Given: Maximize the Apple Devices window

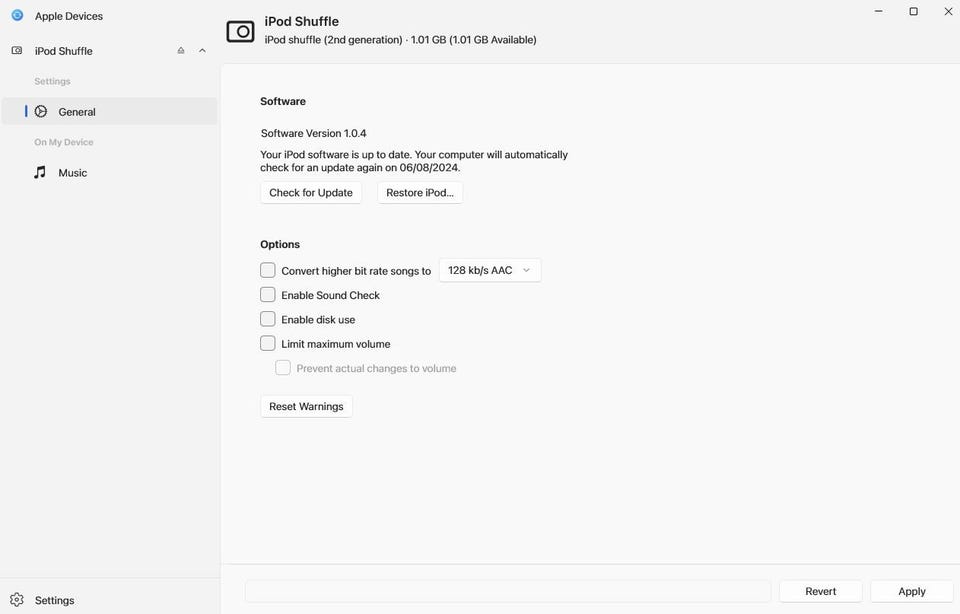Looking at the screenshot, I should [913, 11].
